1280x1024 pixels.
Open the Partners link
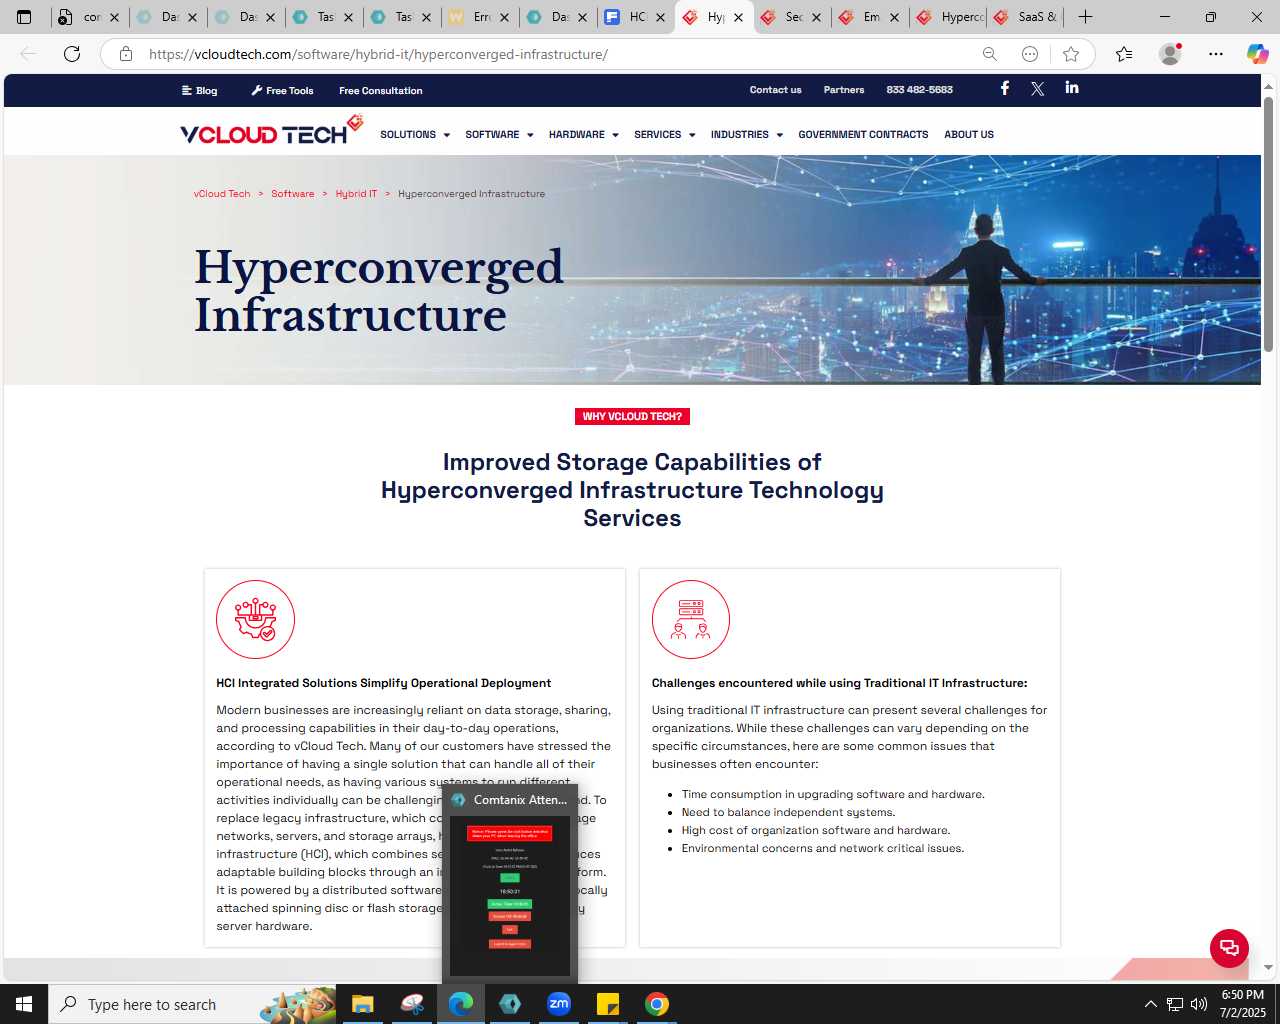(844, 90)
